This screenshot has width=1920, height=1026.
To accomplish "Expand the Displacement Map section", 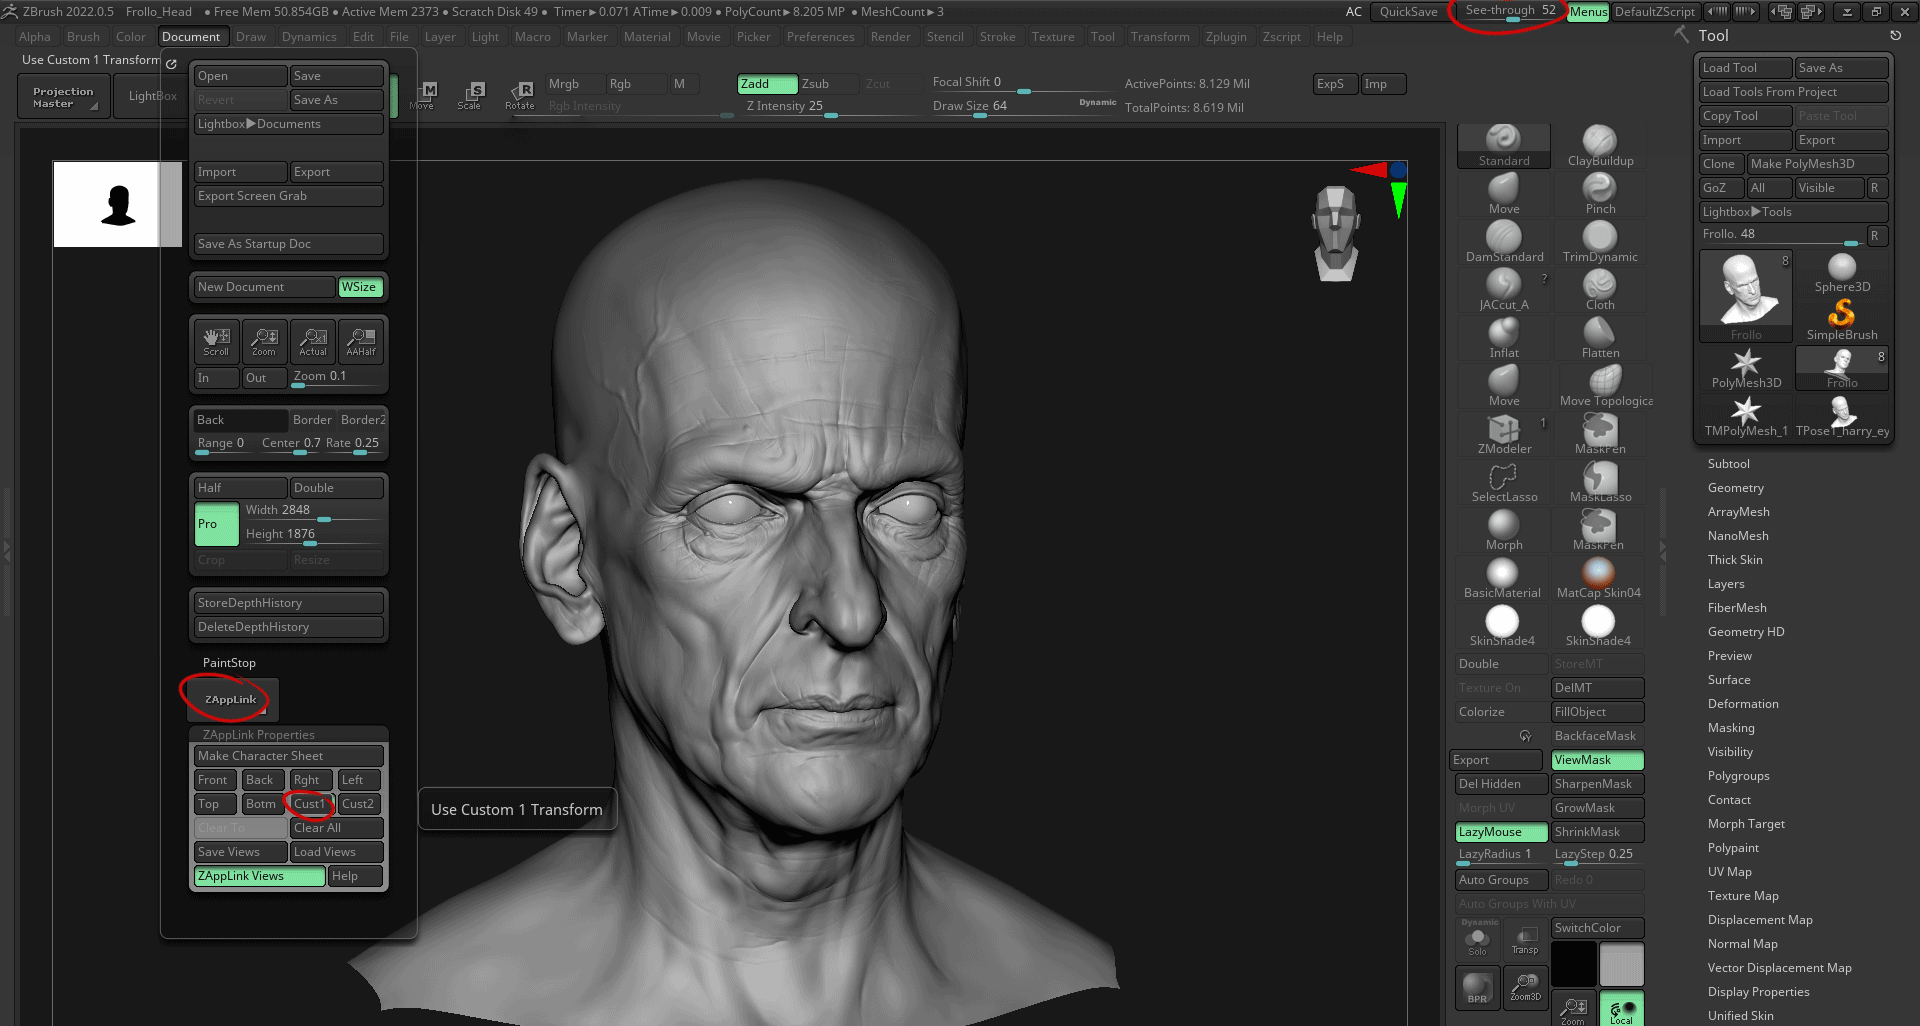I will coord(1760,919).
